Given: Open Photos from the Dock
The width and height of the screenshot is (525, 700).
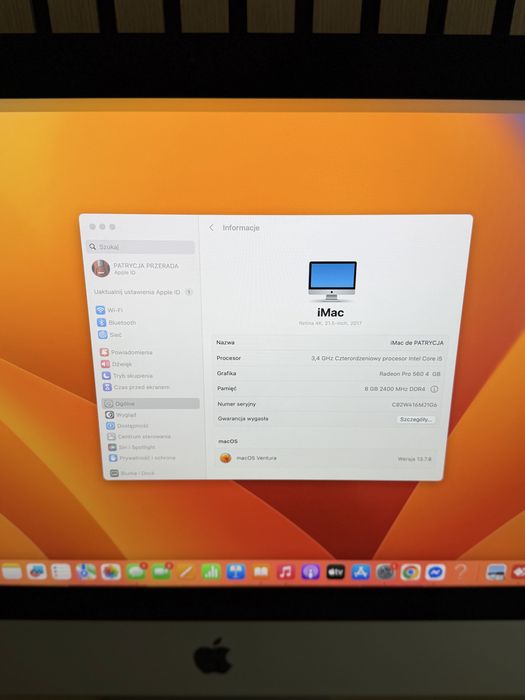Looking at the screenshot, I should pos(111,572).
